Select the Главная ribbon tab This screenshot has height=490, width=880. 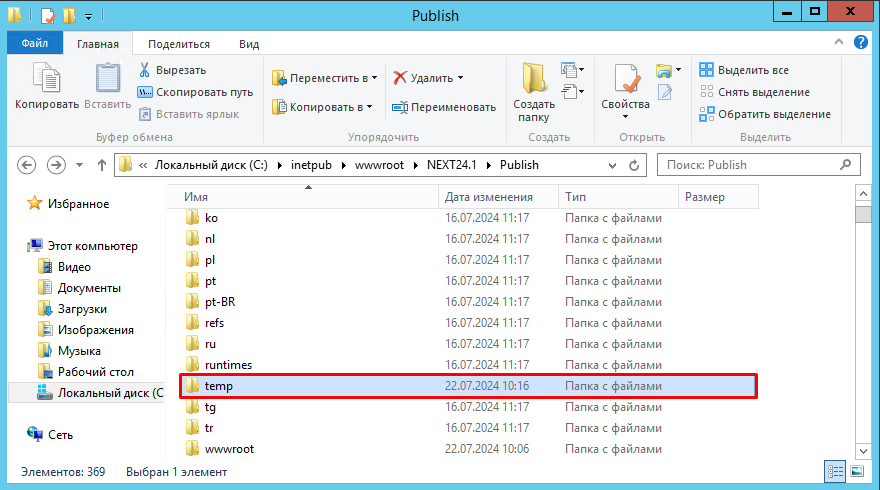[98, 44]
